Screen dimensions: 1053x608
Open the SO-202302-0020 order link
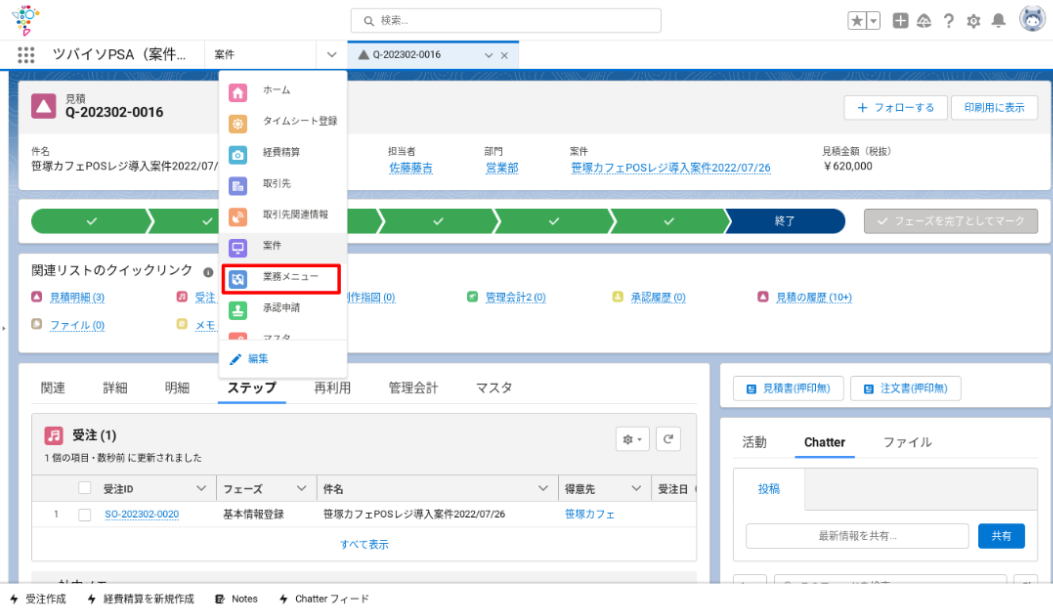tap(141, 515)
